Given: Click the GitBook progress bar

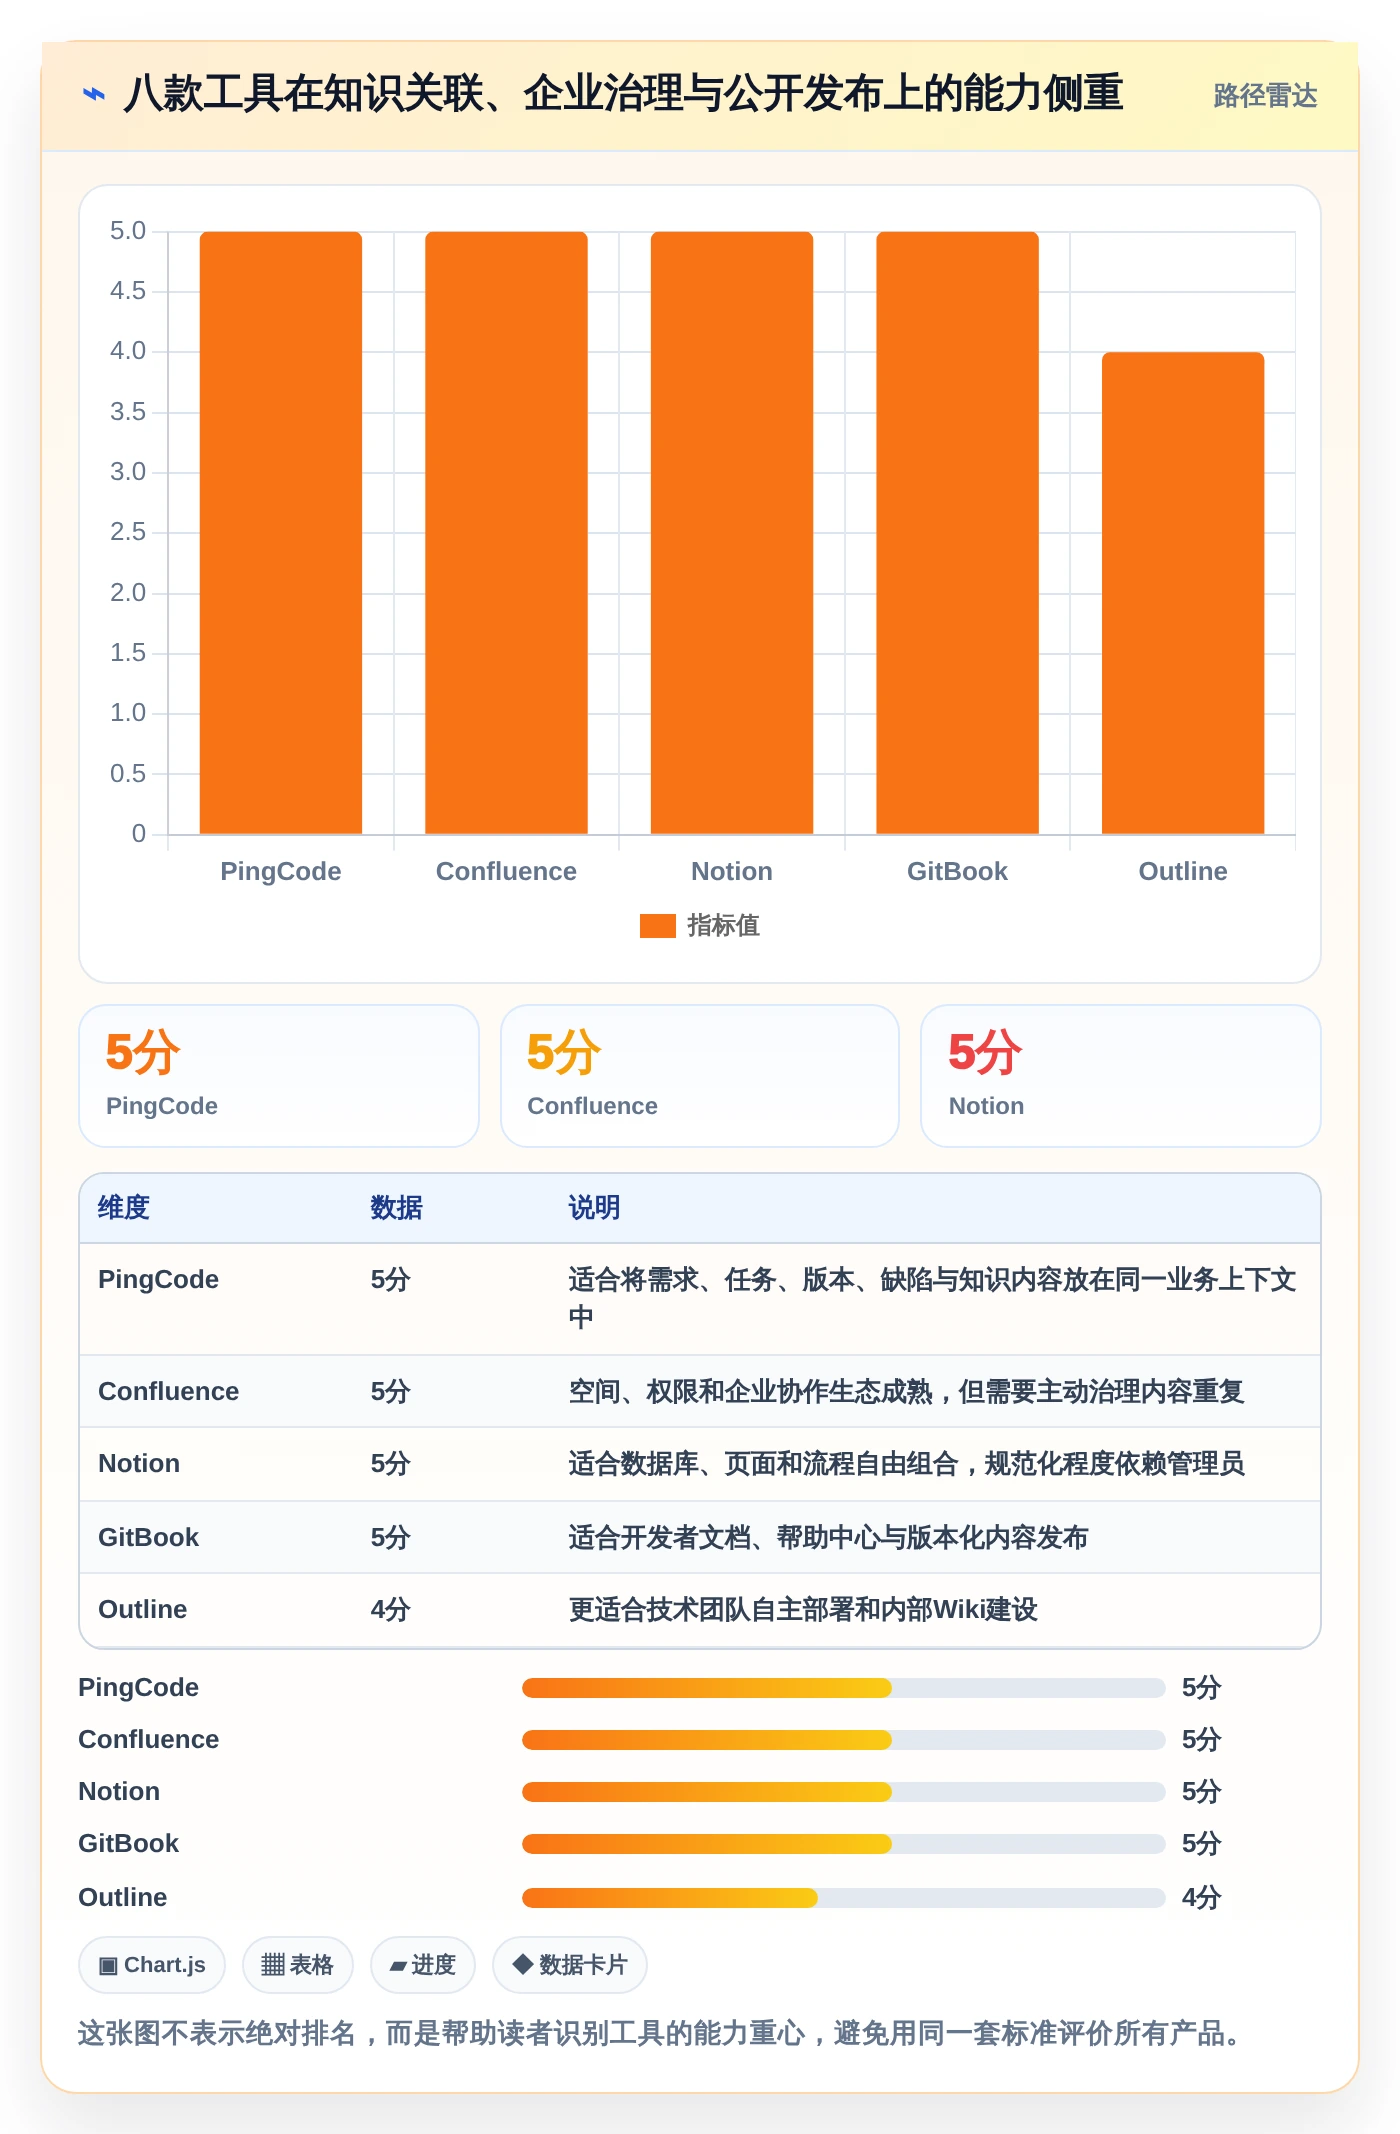Looking at the screenshot, I should tap(843, 1844).
